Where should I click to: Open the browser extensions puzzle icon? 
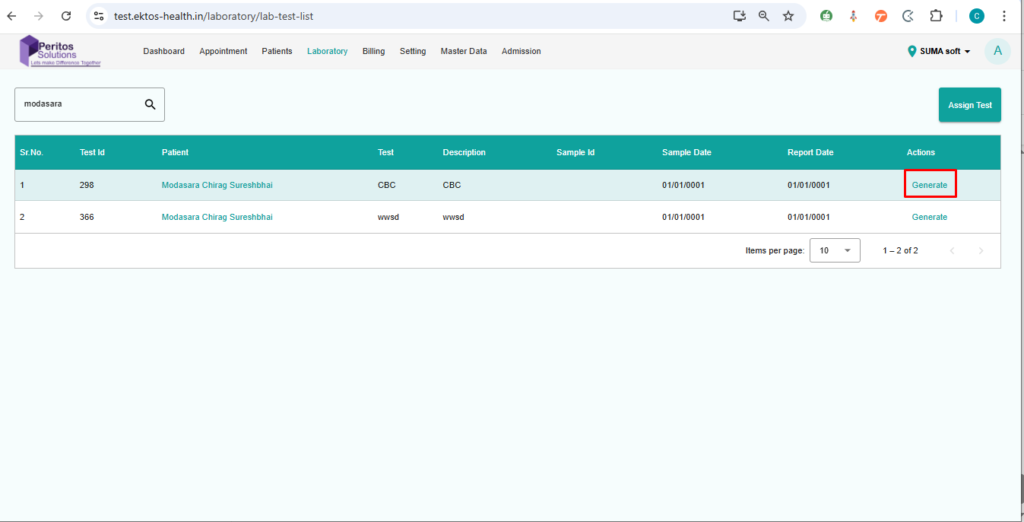click(936, 16)
